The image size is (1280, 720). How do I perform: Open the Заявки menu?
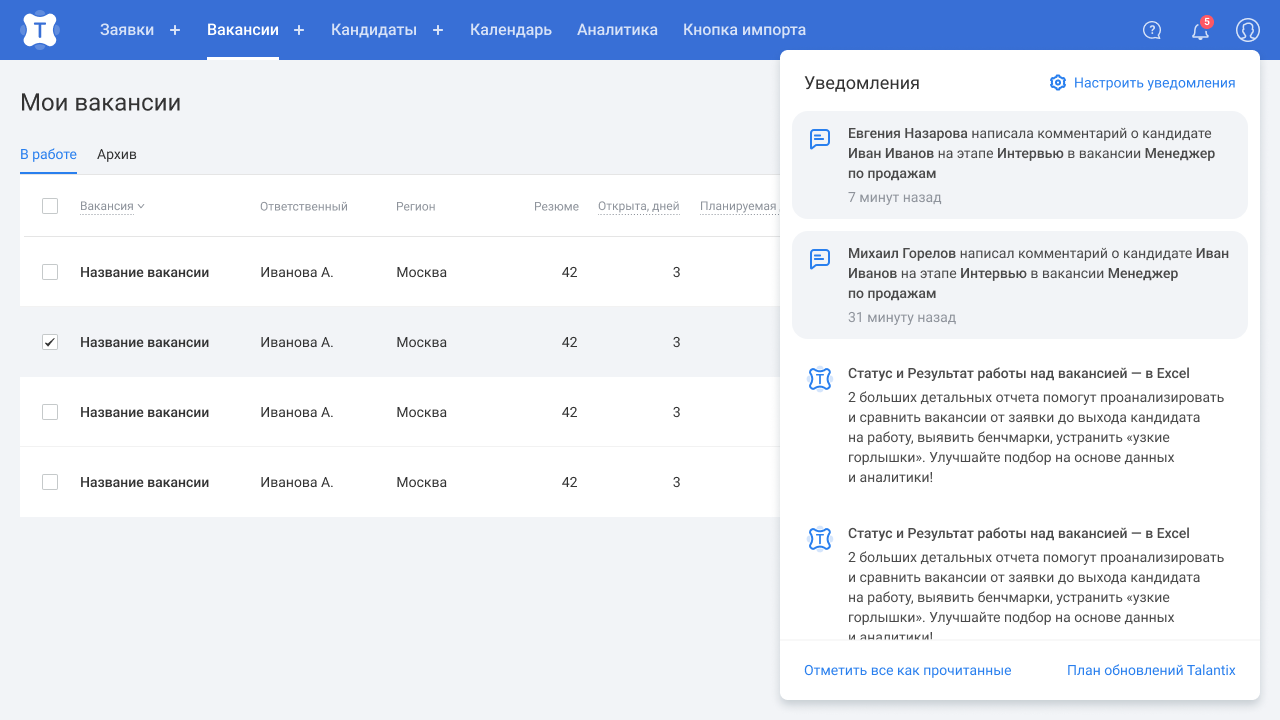(127, 30)
